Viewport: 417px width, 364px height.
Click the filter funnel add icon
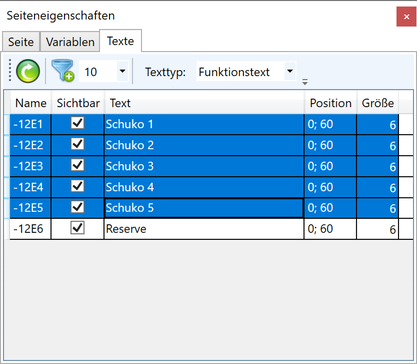62,70
